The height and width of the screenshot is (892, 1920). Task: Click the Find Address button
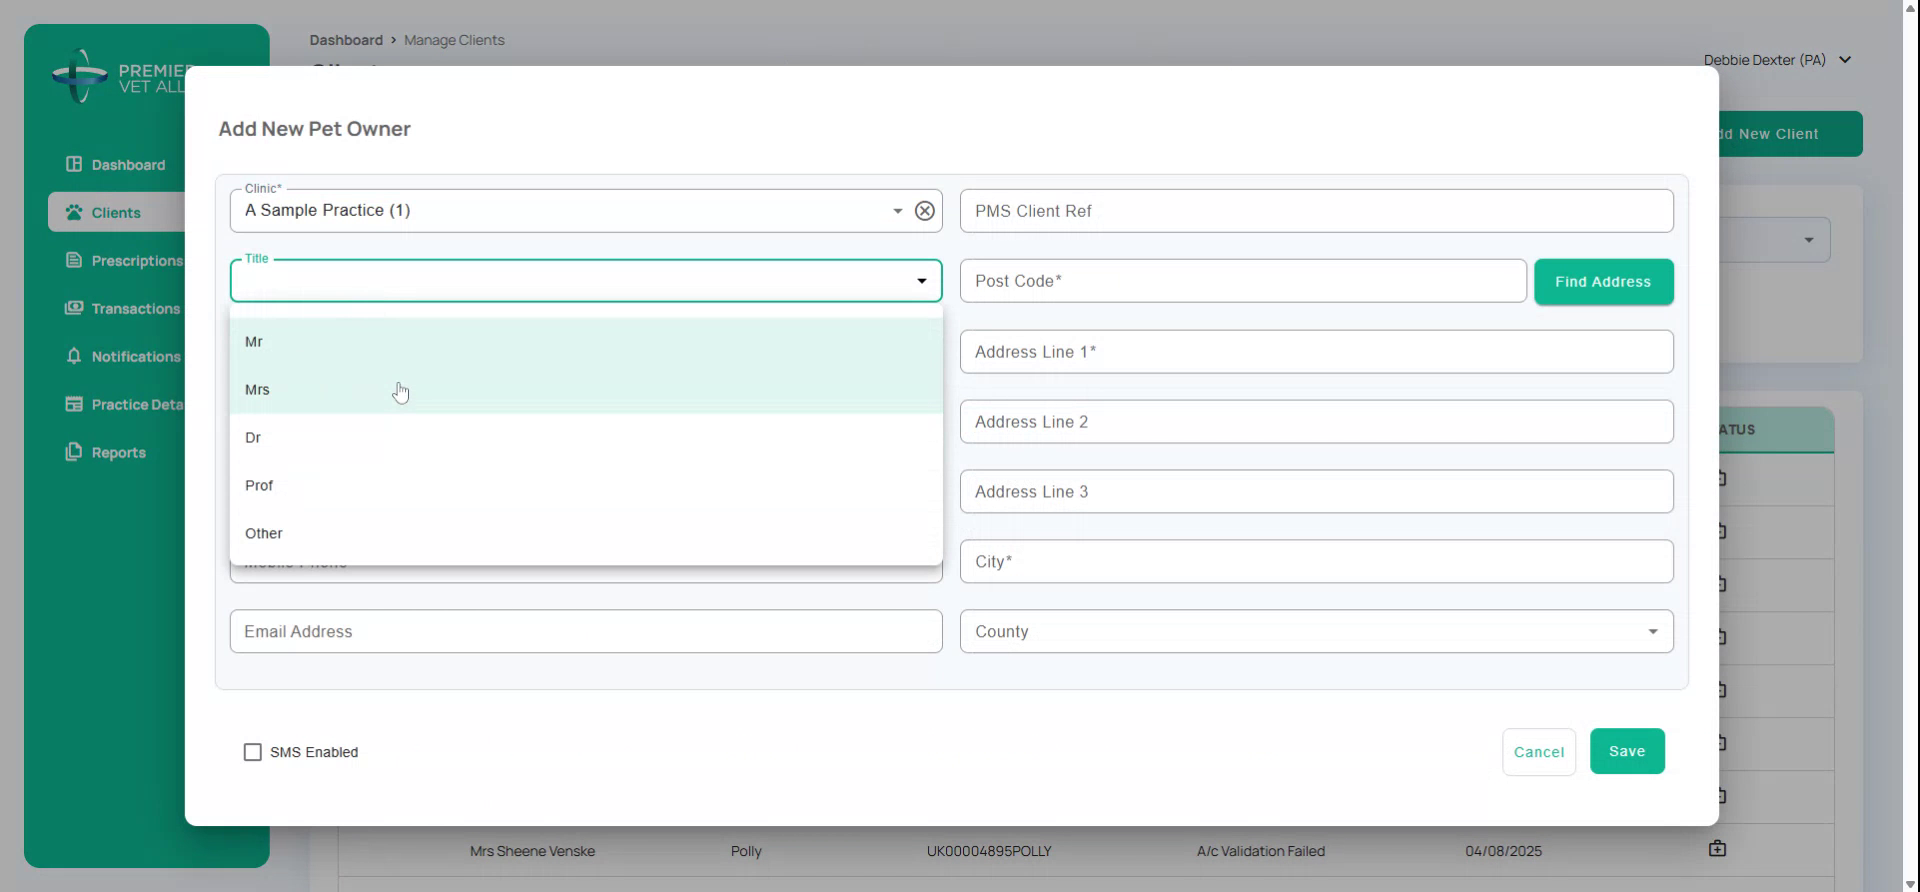(1603, 282)
